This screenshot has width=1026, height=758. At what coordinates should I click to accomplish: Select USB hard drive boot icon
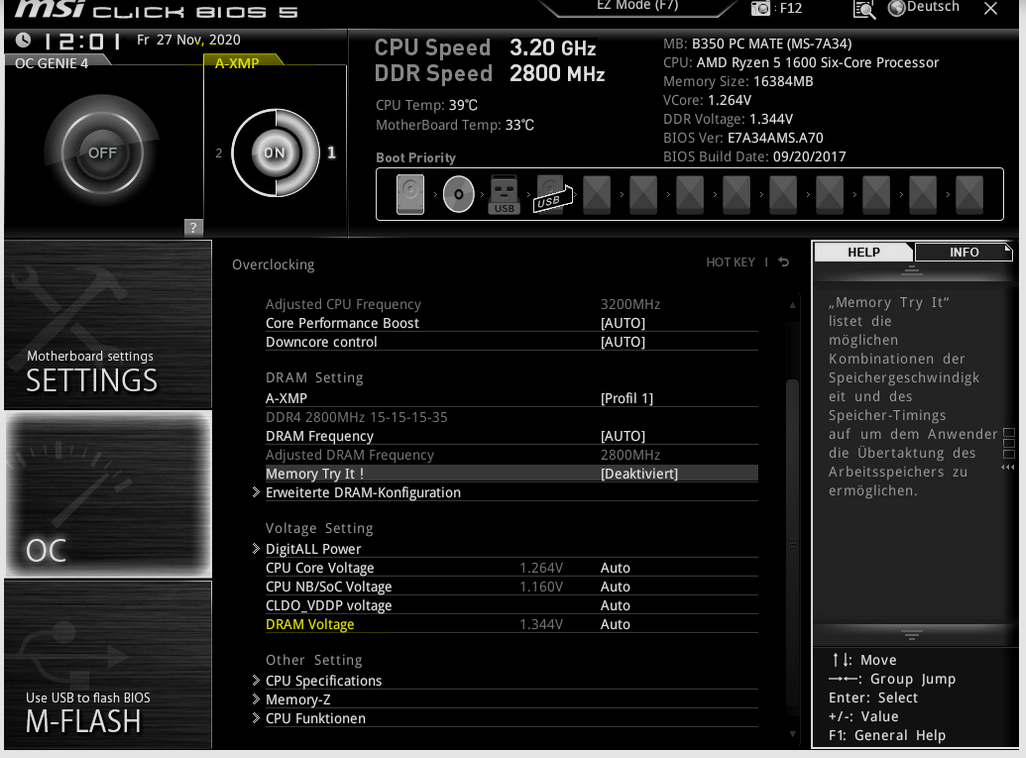(x=552, y=194)
